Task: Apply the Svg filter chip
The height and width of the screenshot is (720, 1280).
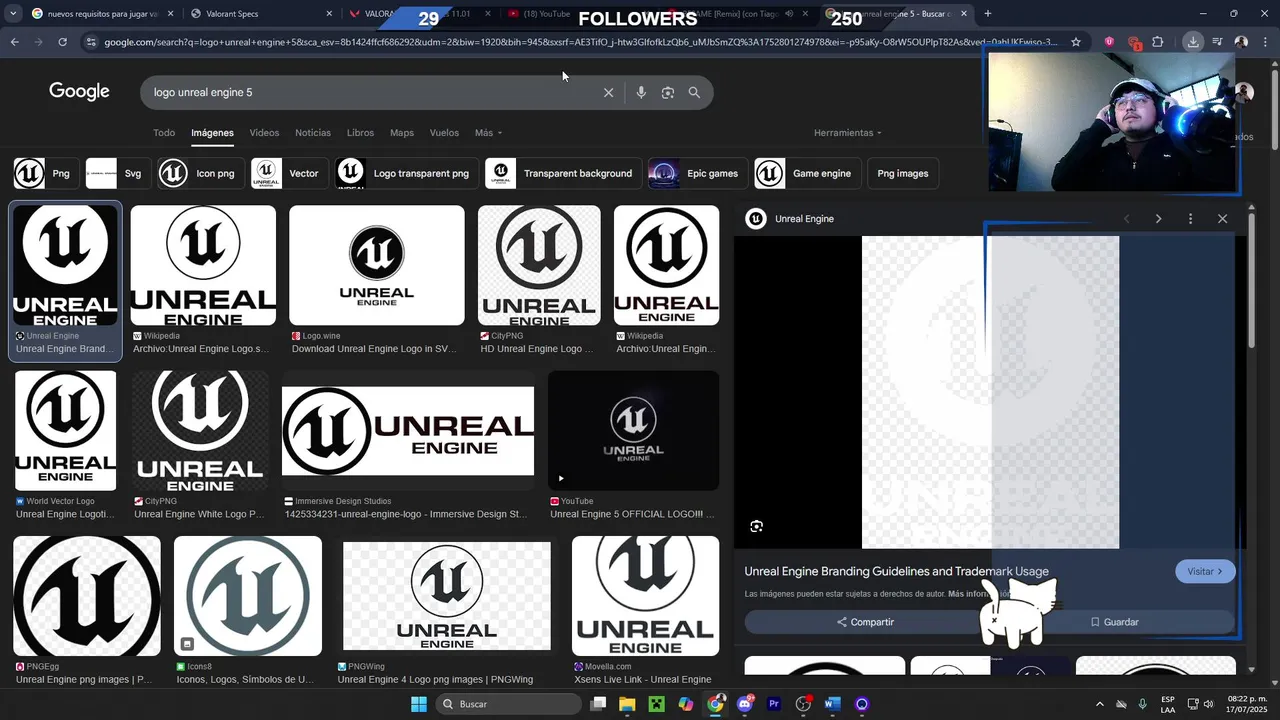Action: coord(117,173)
